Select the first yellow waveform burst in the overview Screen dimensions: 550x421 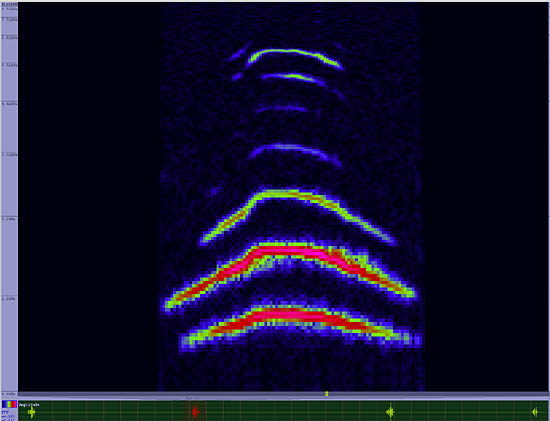click(x=32, y=412)
